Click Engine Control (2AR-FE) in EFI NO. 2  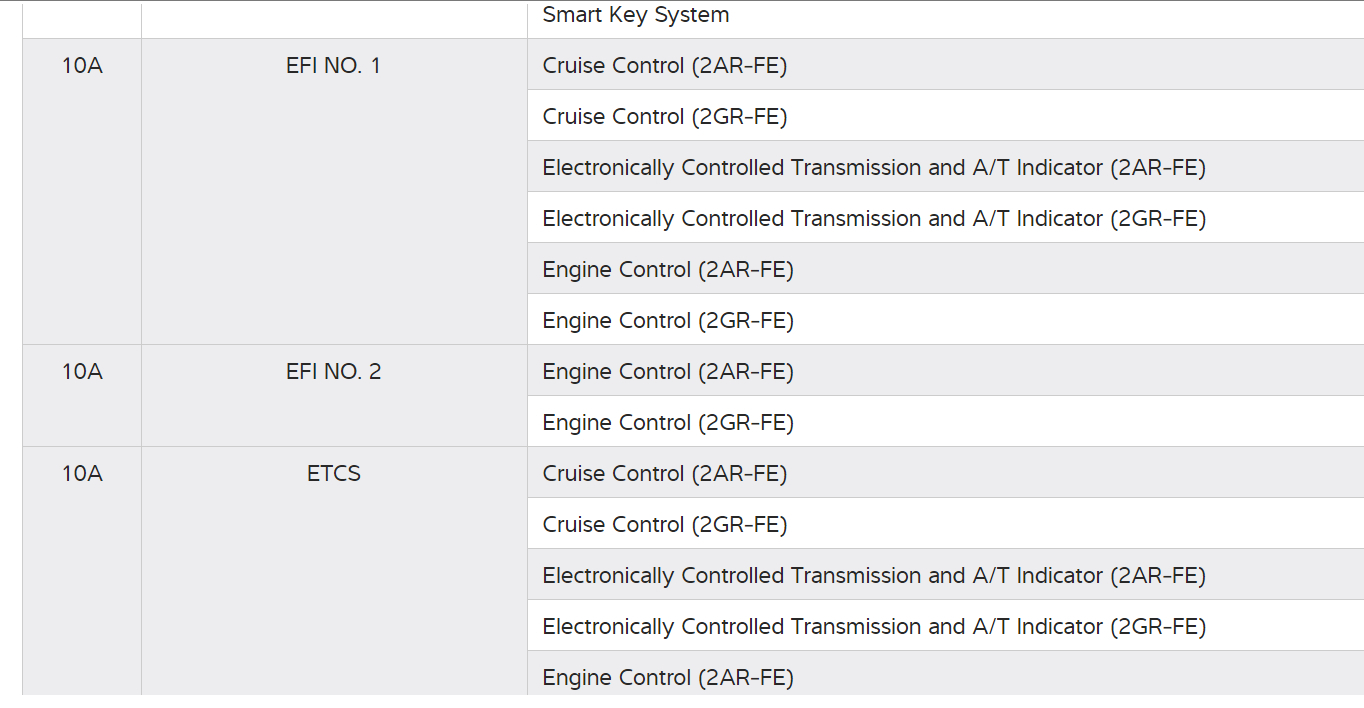point(668,372)
